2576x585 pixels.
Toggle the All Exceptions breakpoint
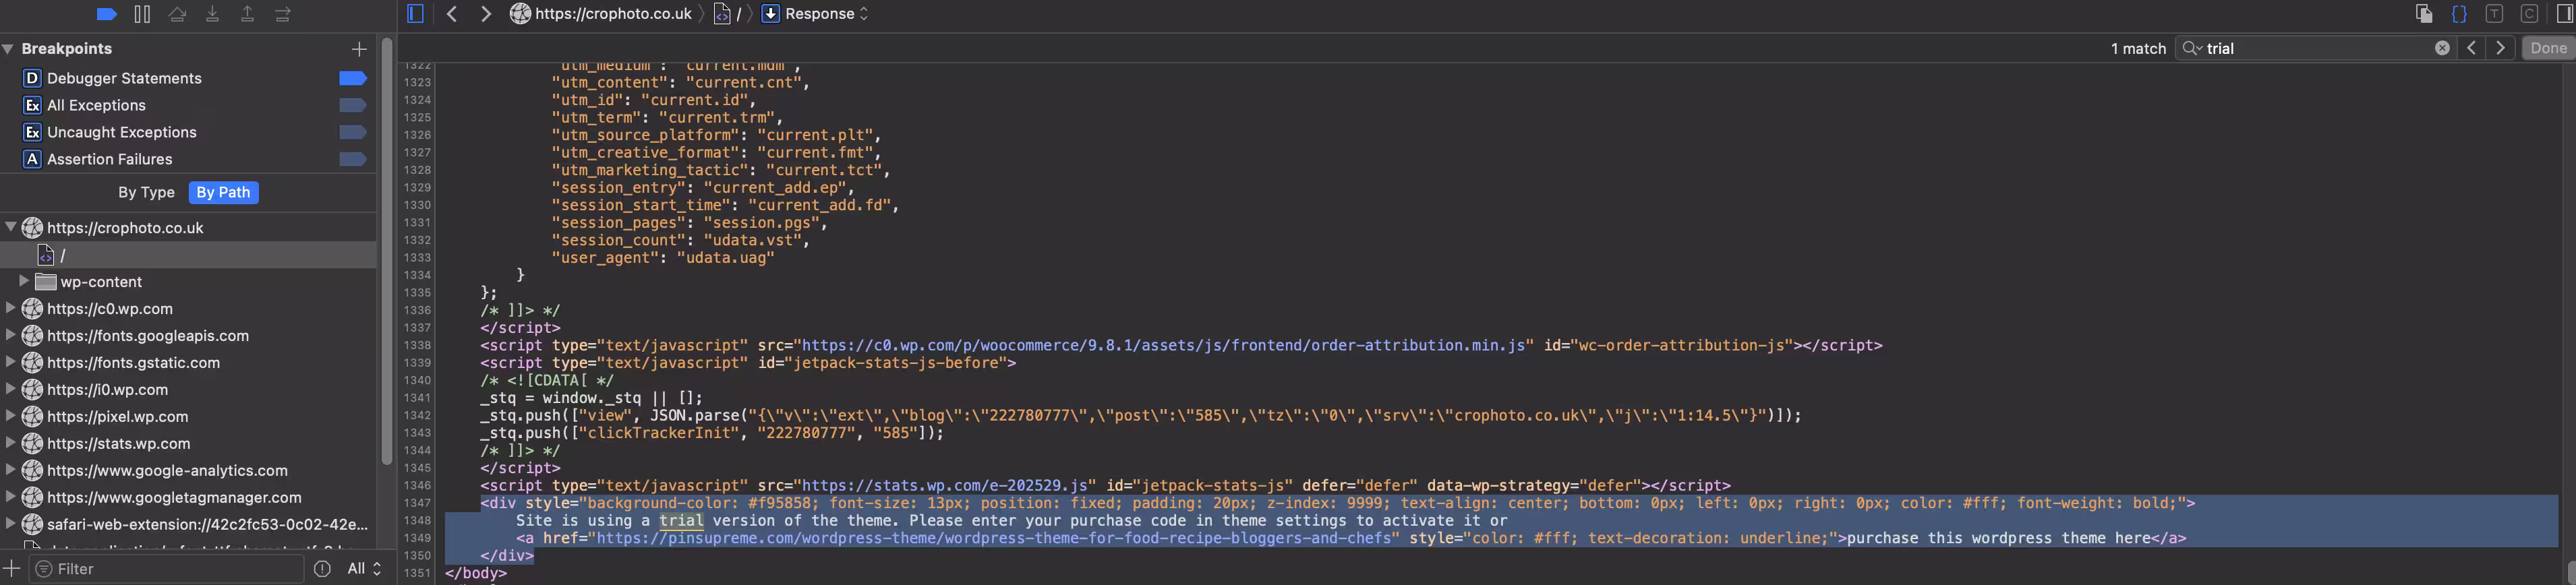click(353, 105)
